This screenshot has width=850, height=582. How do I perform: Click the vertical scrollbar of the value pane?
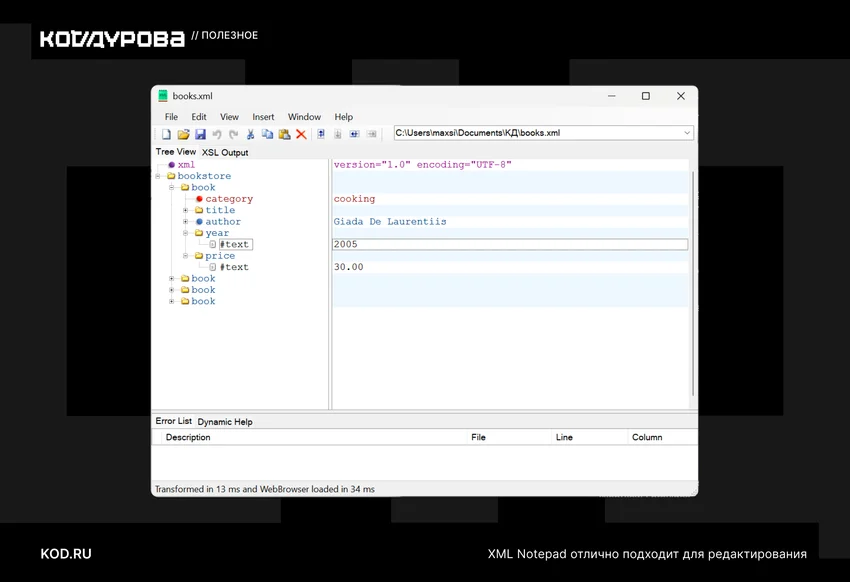pyautogui.click(x=693, y=283)
